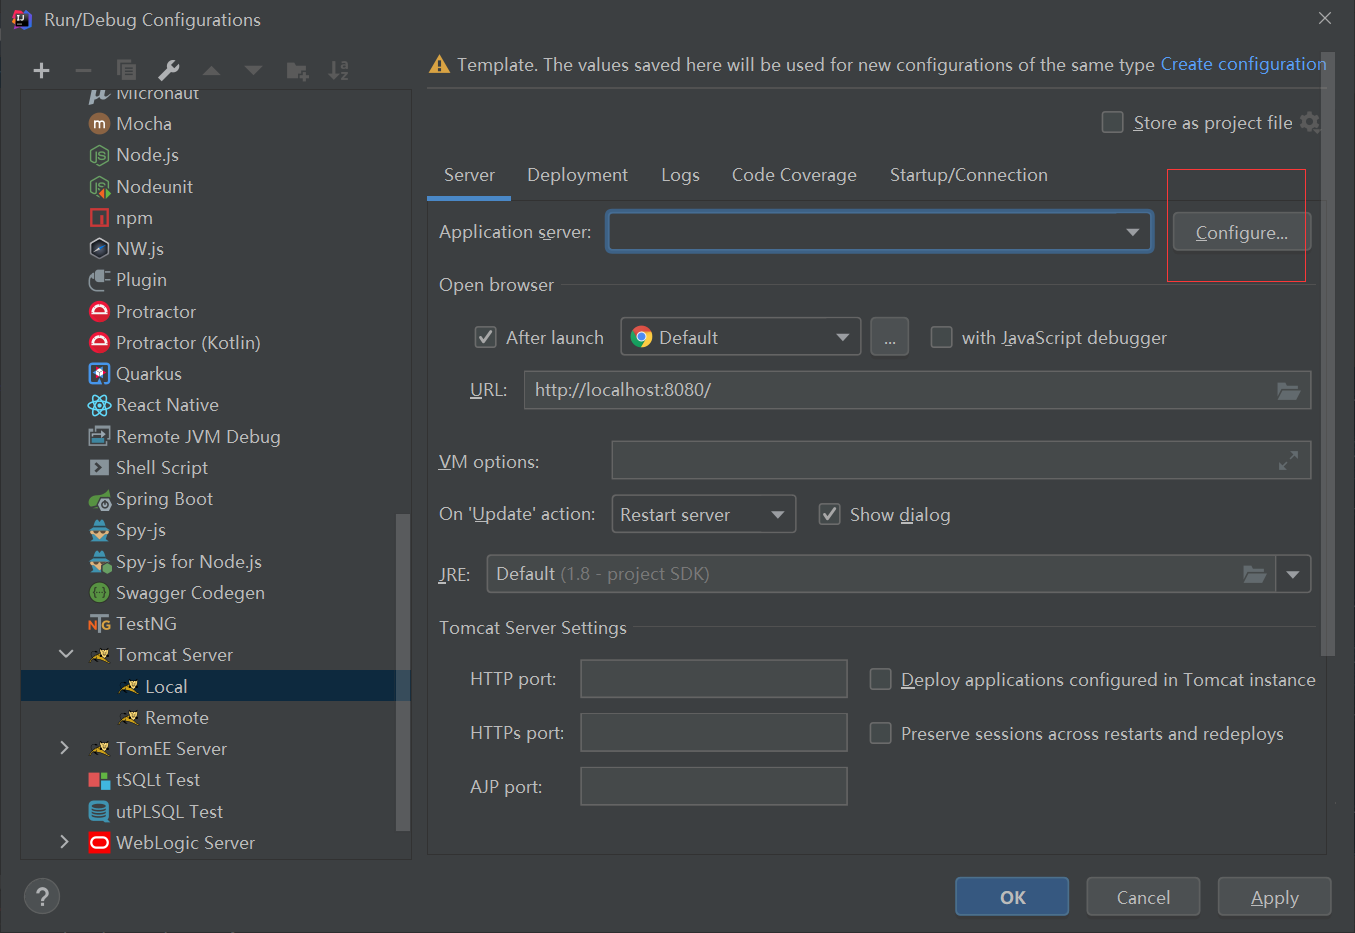Screen dimensions: 1355x933
Task: Disable the Show dialog checkbox
Action: (829, 514)
